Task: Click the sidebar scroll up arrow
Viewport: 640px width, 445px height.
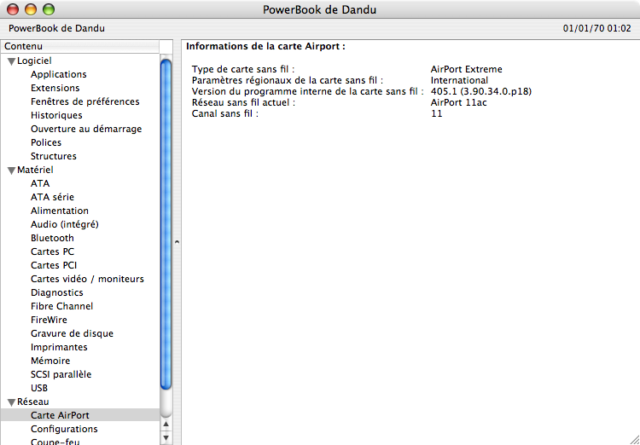Action: tap(166, 425)
